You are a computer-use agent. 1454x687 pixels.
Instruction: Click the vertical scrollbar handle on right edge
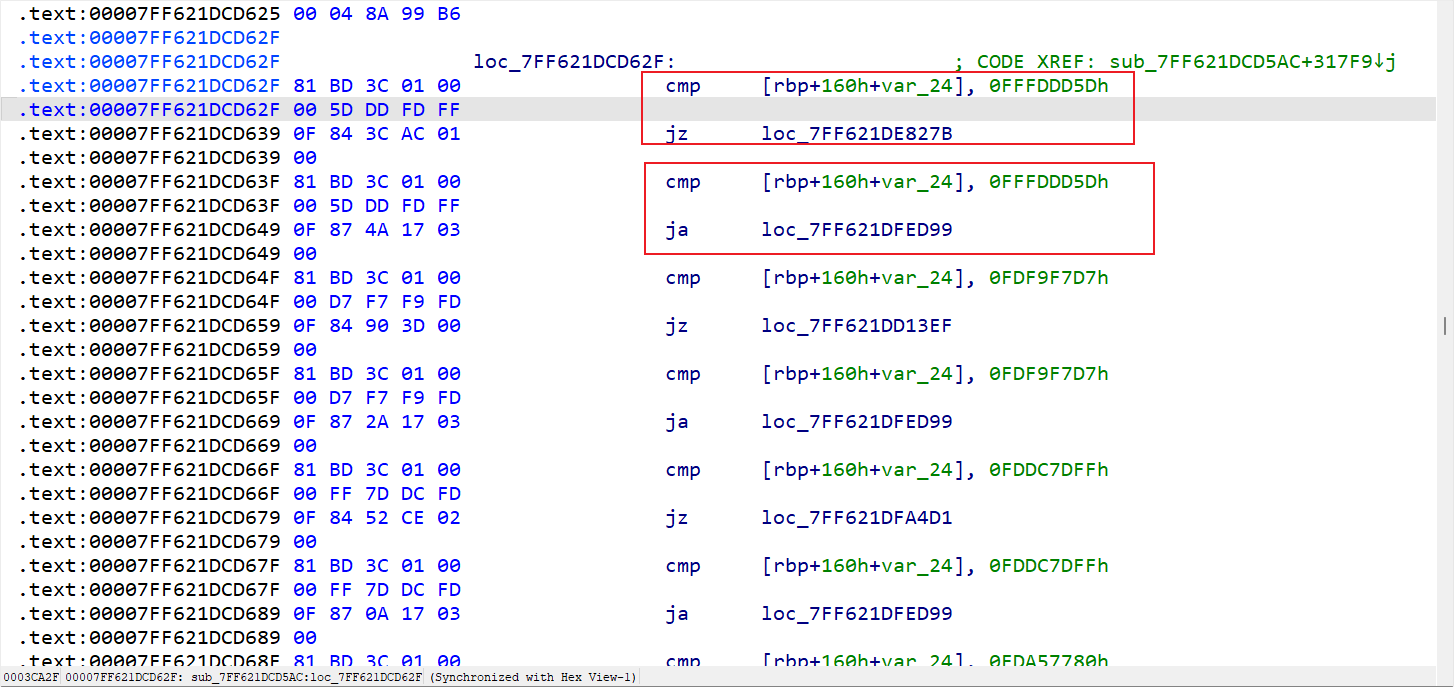(1446, 325)
